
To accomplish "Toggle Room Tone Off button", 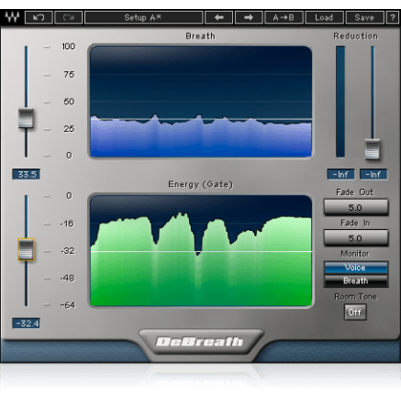I will coord(355,312).
